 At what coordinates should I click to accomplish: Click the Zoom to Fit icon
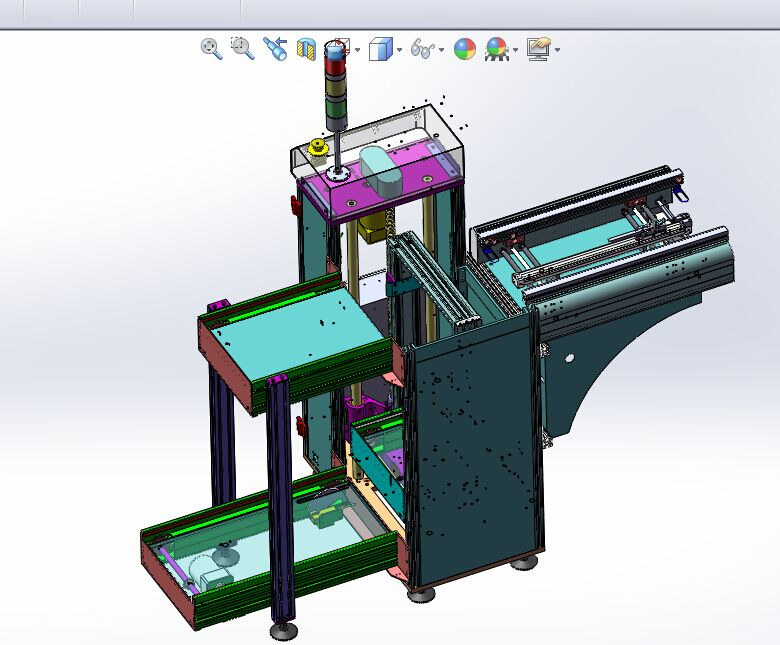[211, 49]
